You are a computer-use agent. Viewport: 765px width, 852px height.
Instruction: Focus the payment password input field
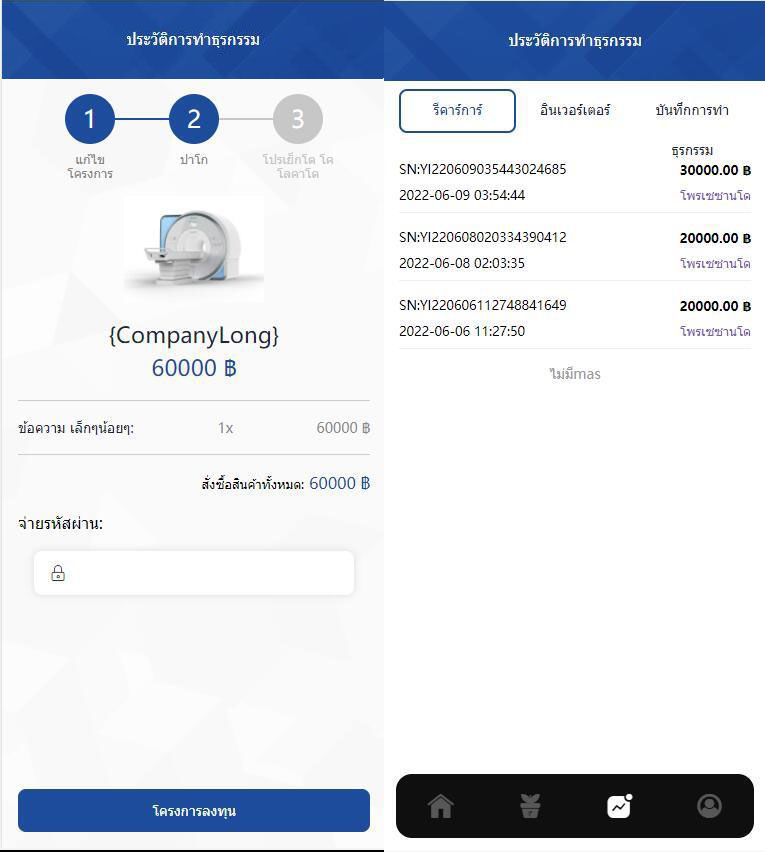tap(194, 573)
